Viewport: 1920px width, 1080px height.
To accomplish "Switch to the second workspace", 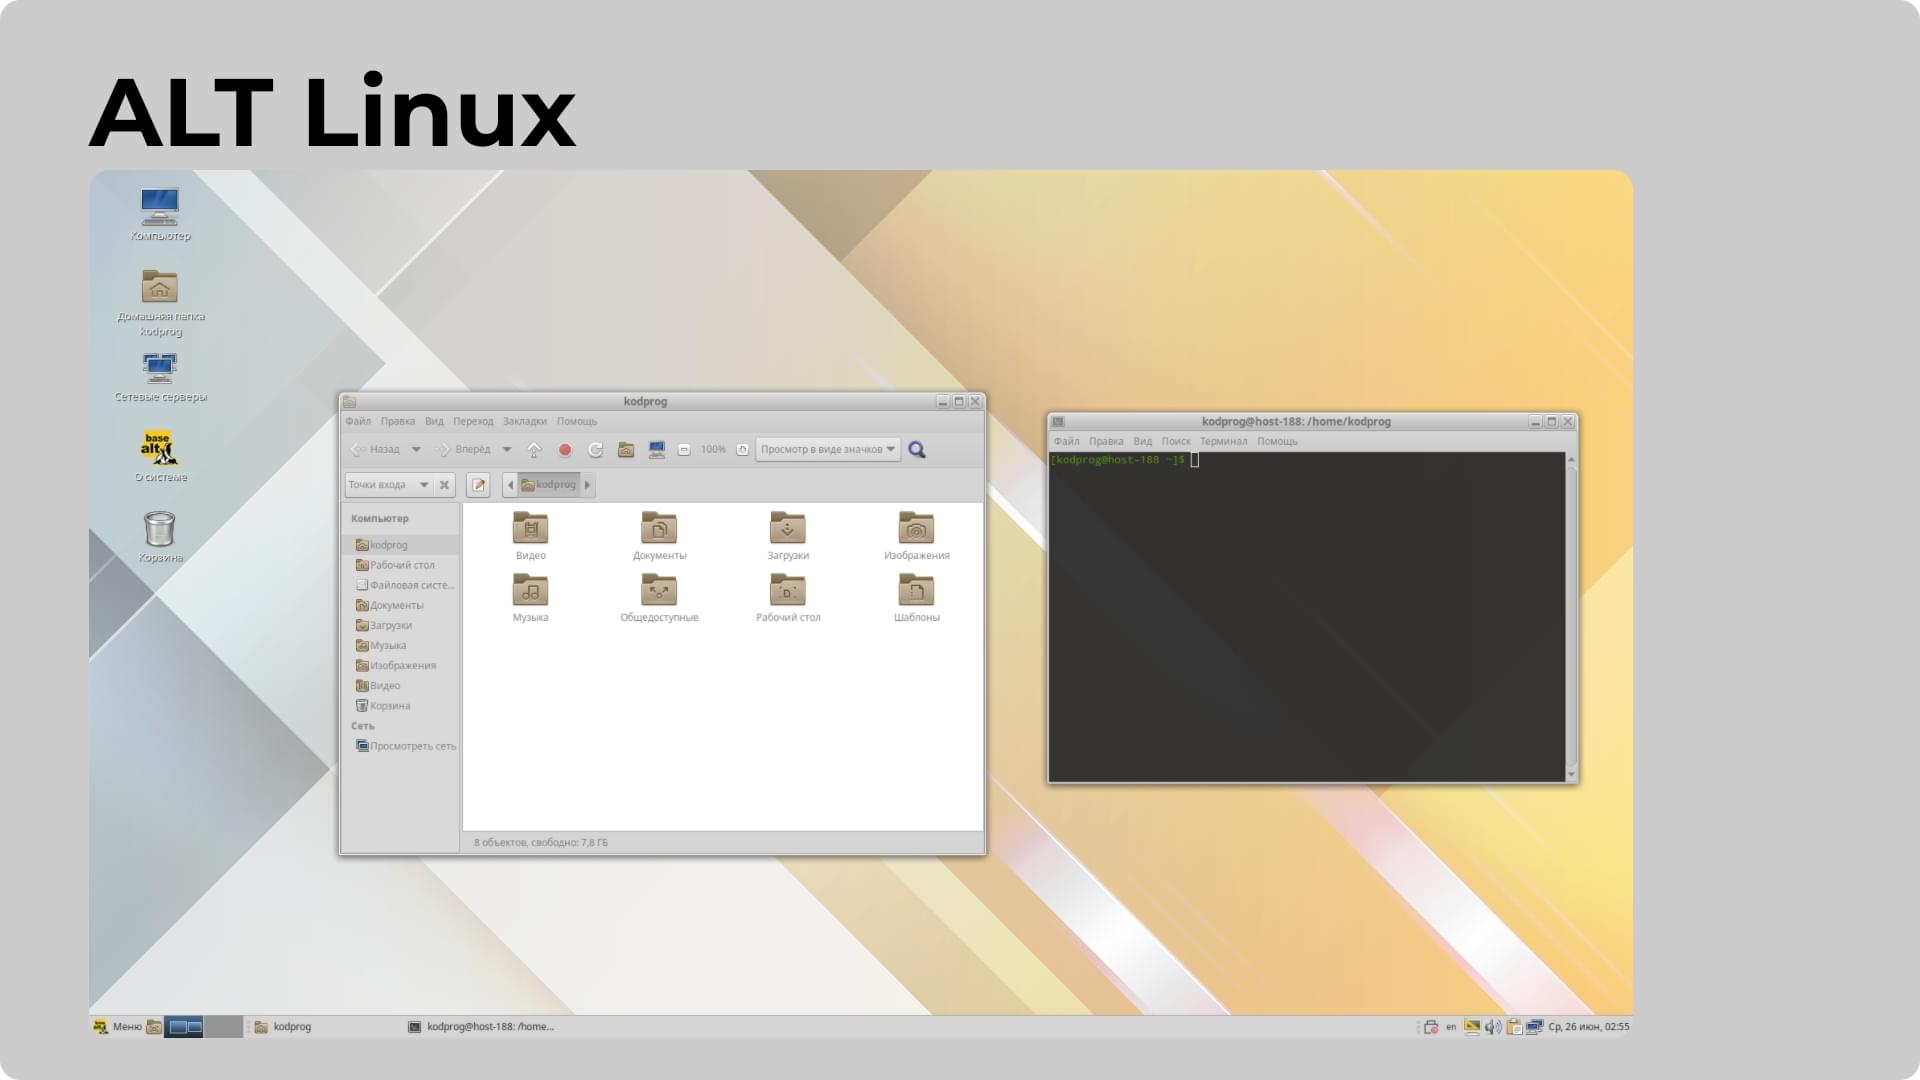I will [223, 1027].
